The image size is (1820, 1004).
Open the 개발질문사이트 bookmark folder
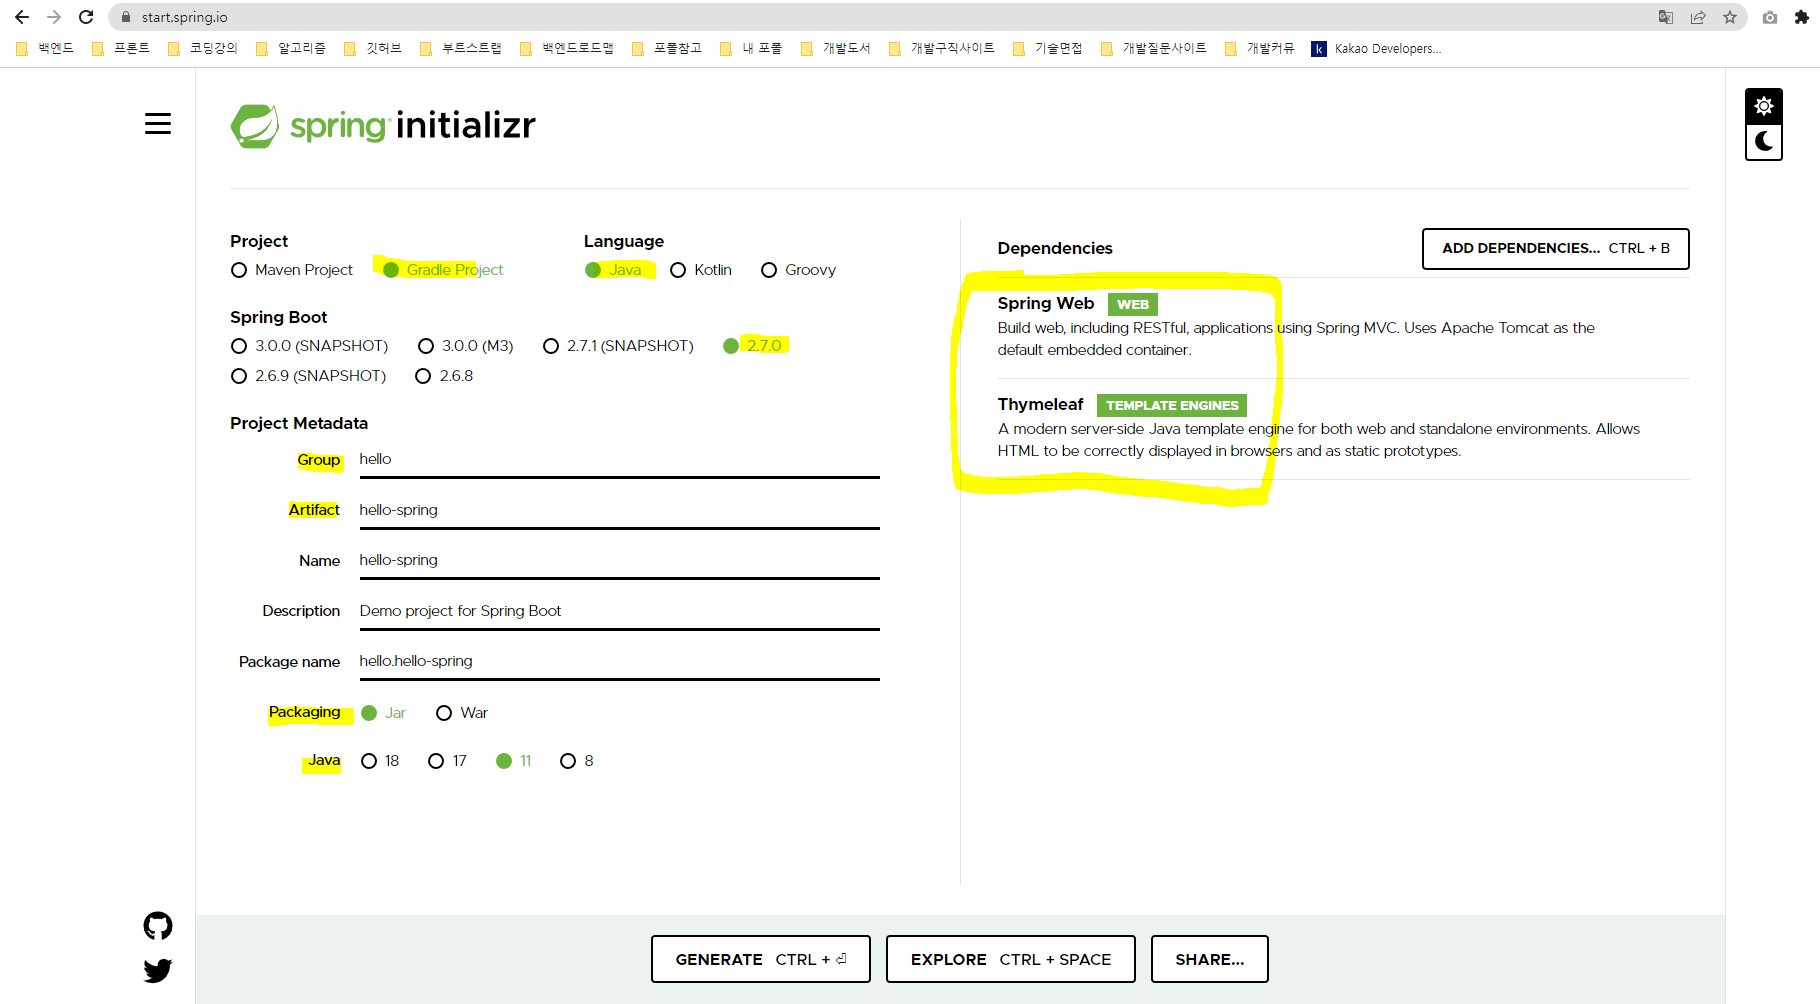[x=1154, y=48]
